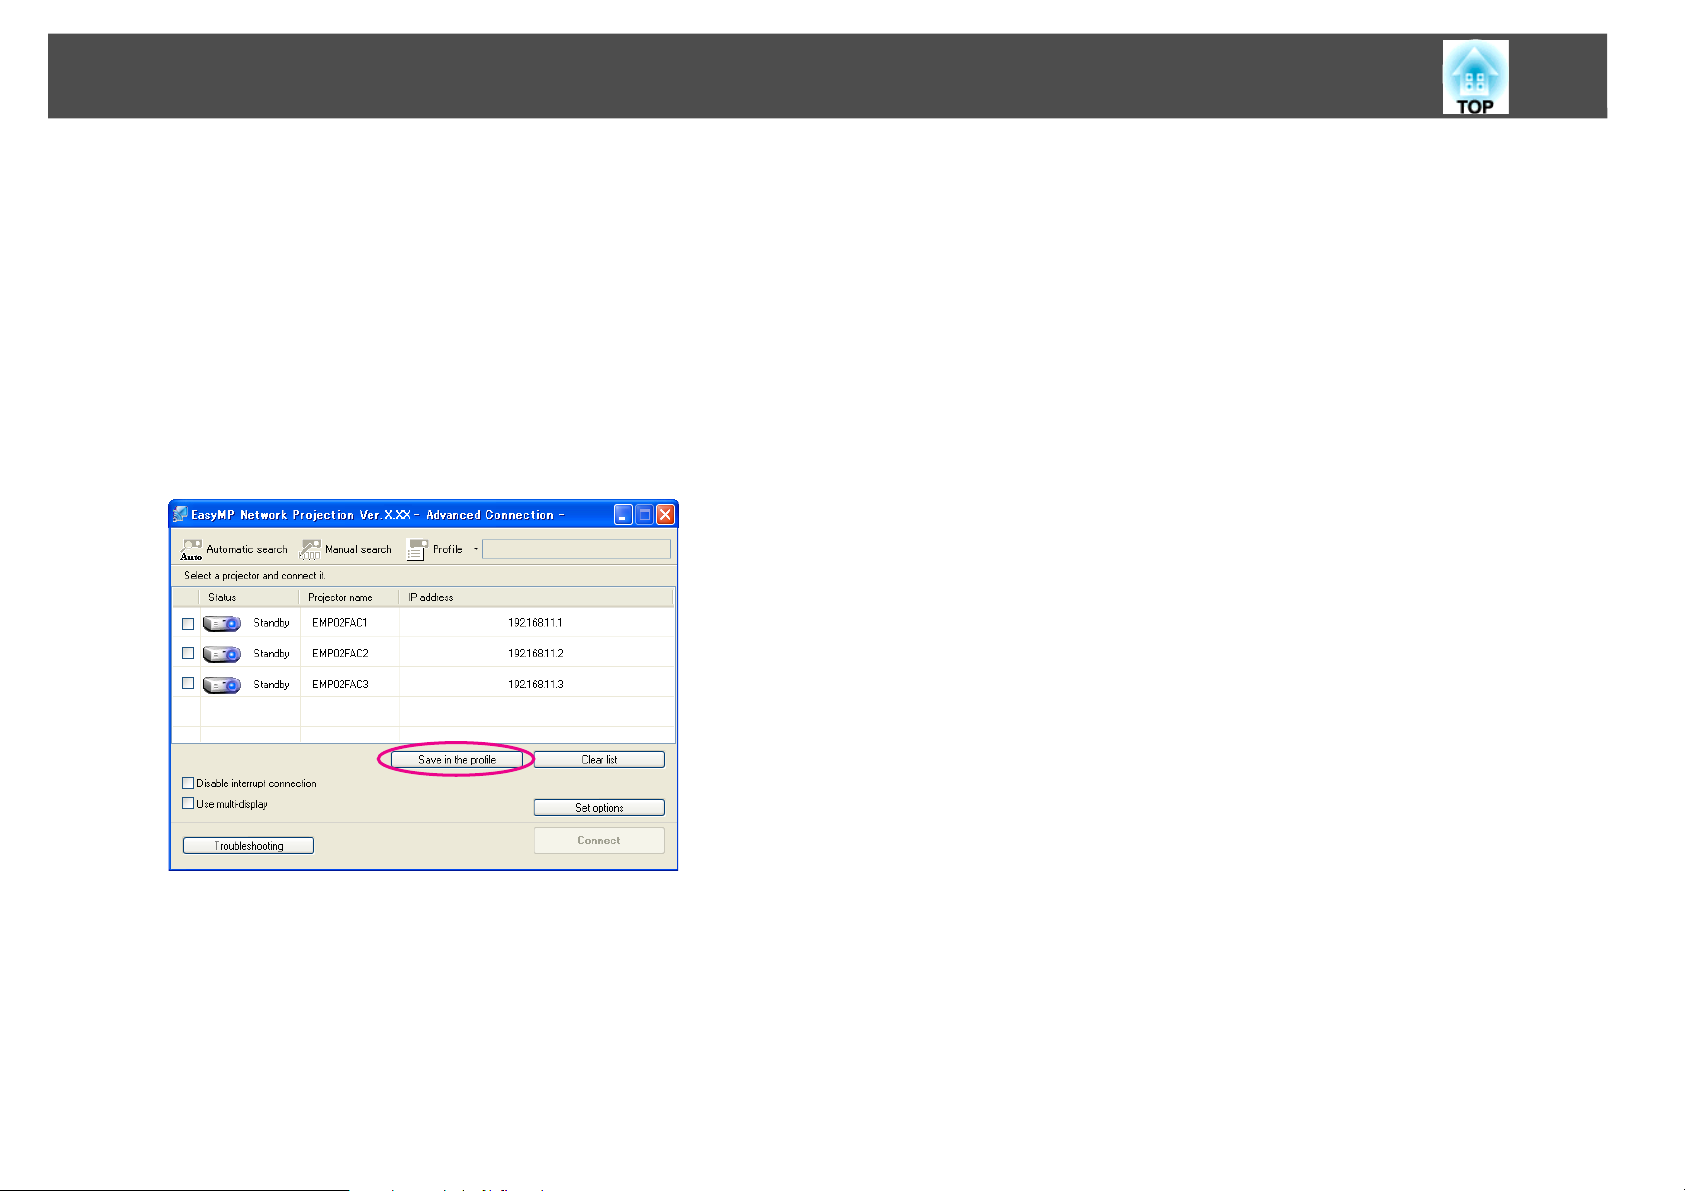
Task: Click the projector icon in EMP02FAC1 row
Action: point(222,623)
